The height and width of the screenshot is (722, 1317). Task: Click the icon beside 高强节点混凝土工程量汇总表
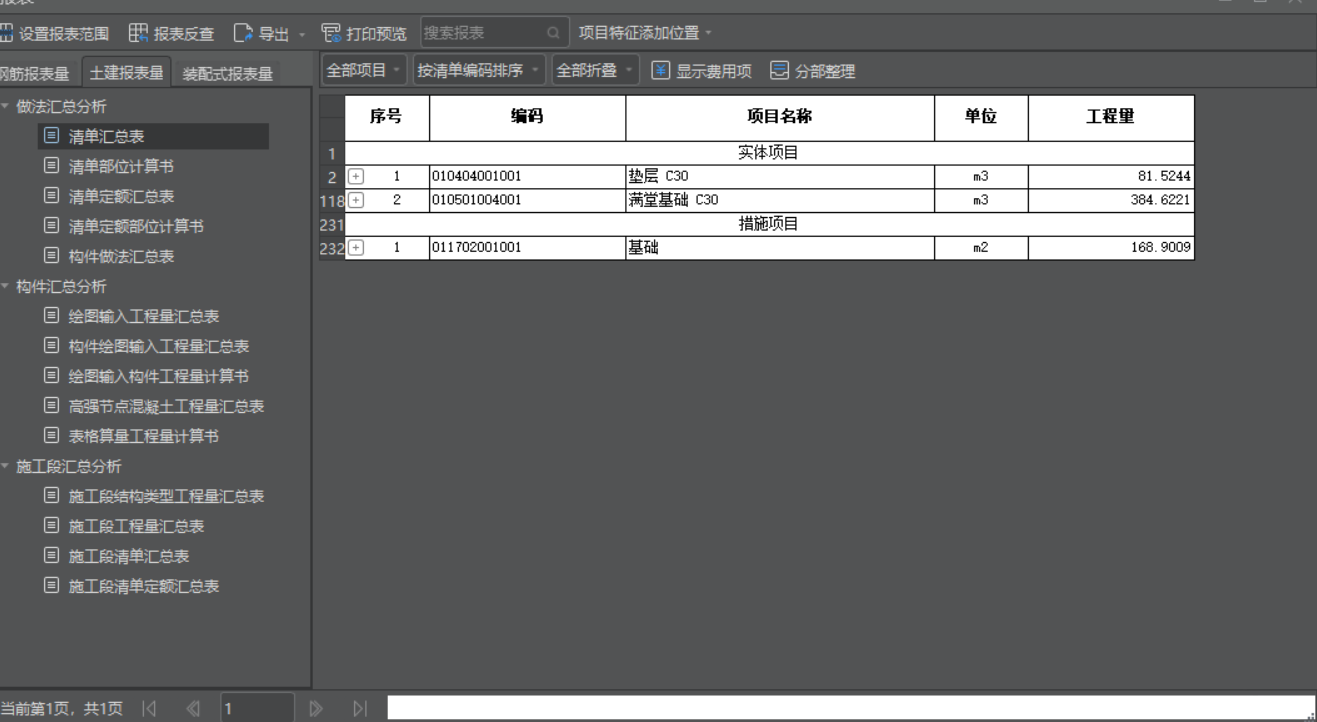51,407
